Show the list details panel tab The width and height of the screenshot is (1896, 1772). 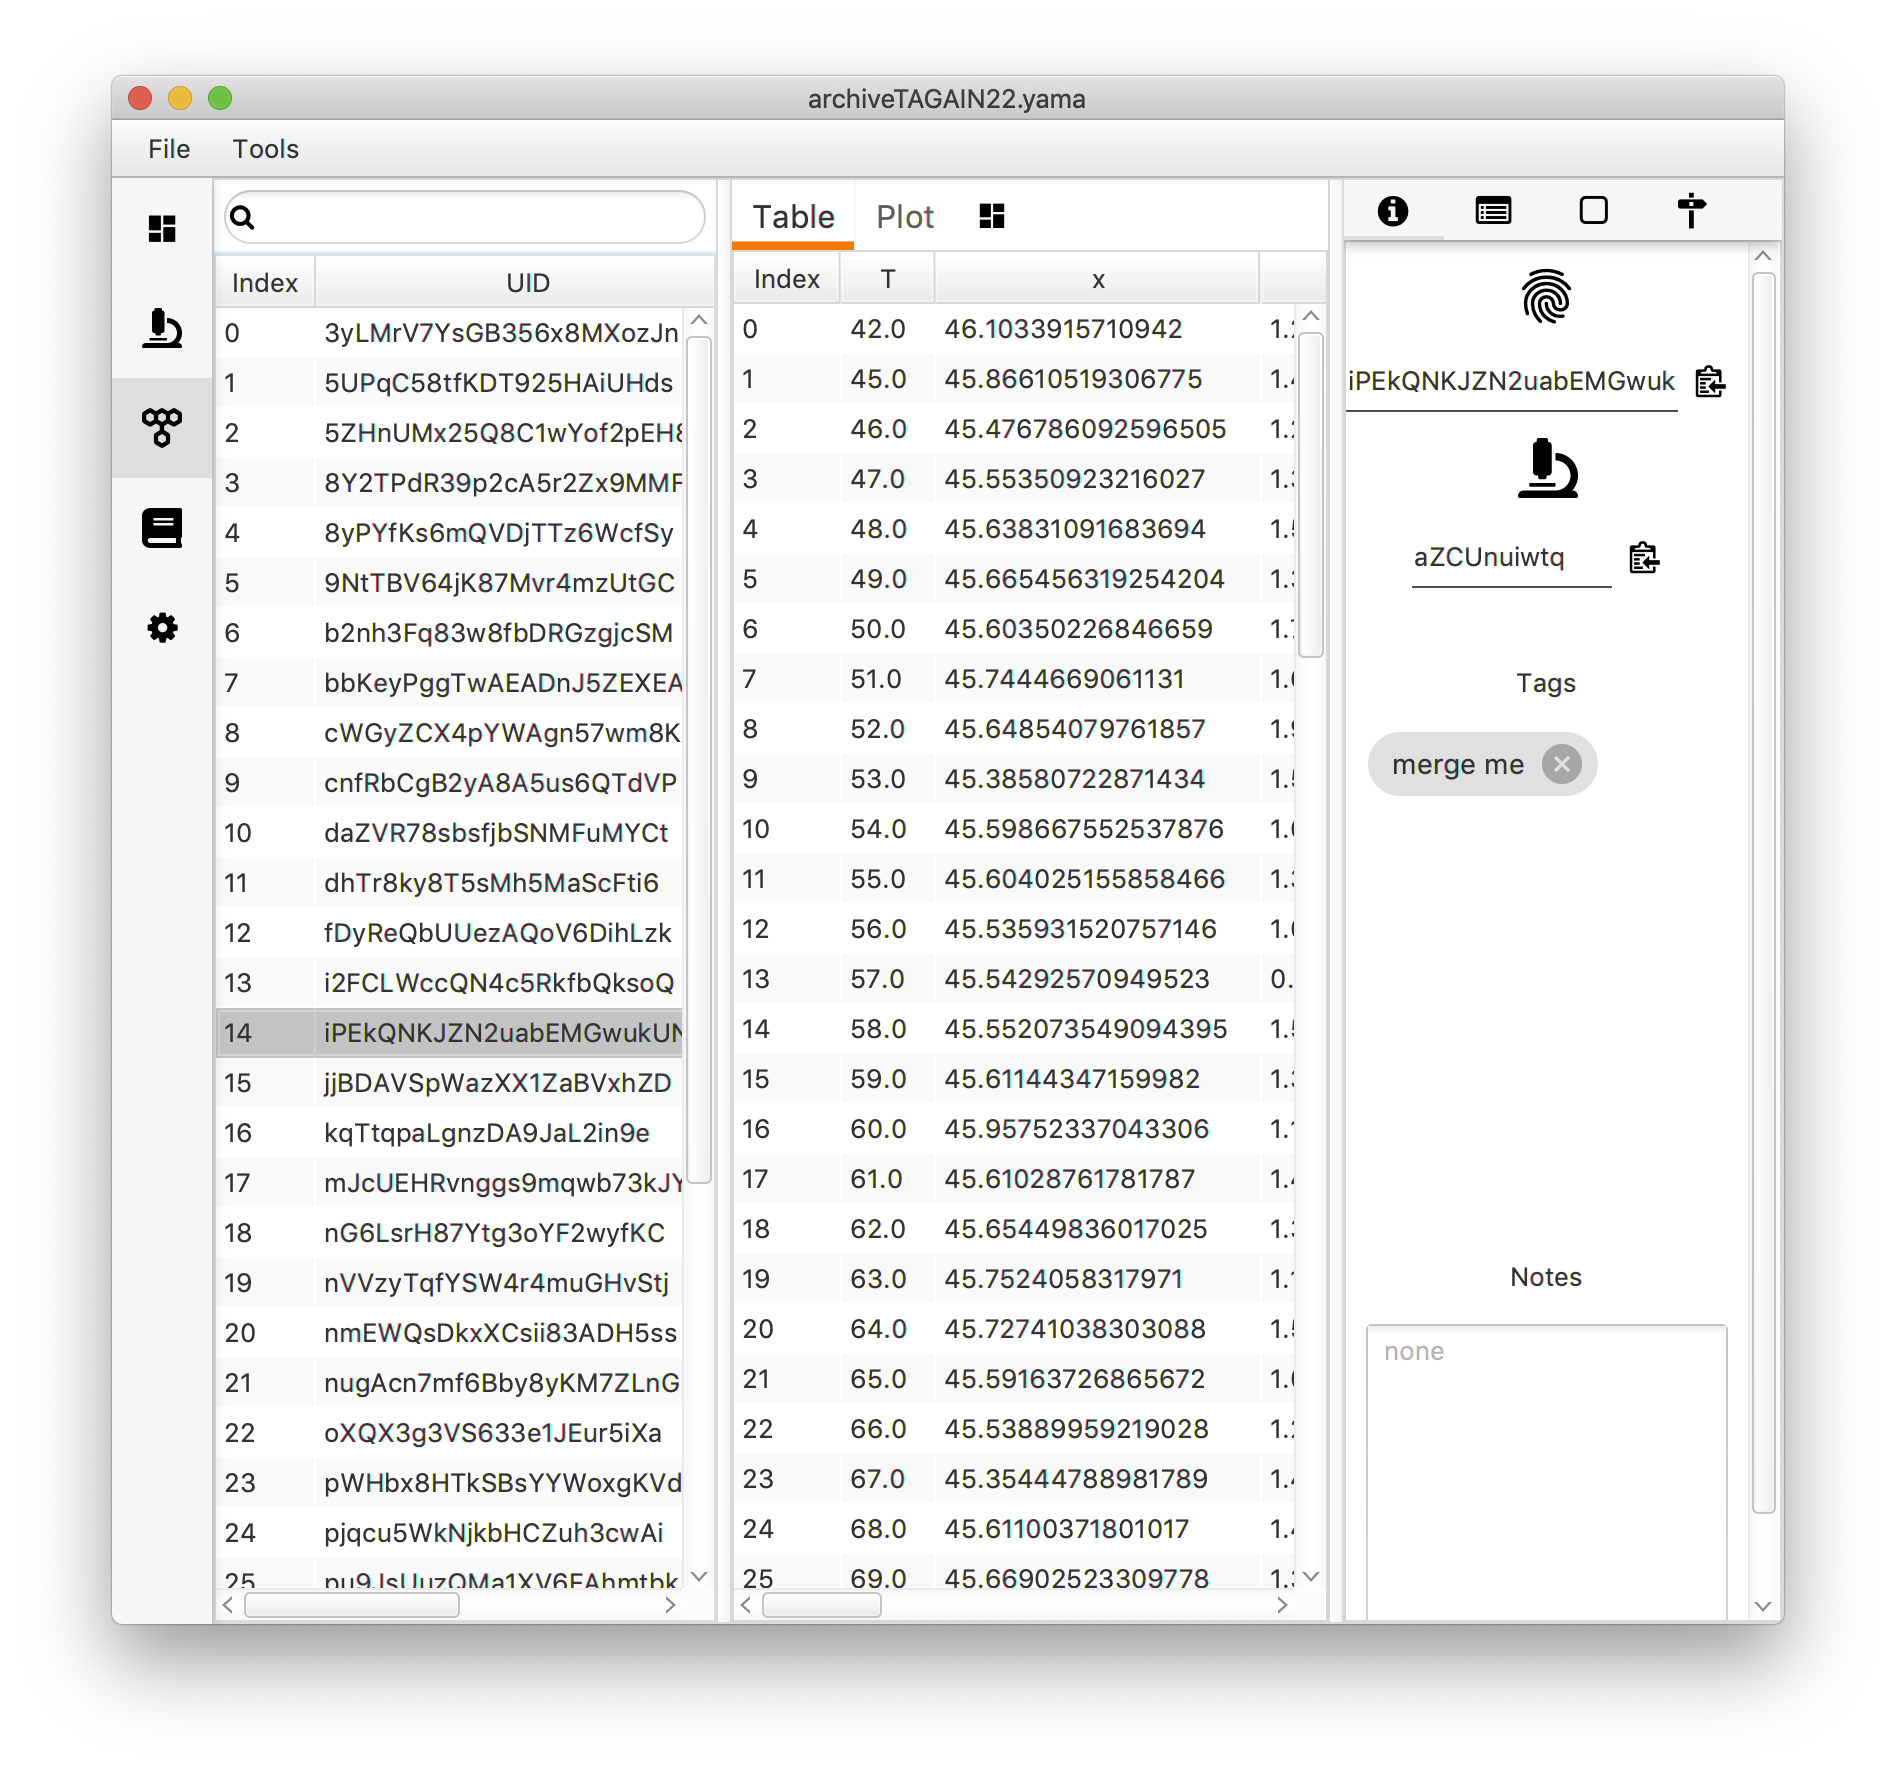pyautogui.click(x=1493, y=211)
